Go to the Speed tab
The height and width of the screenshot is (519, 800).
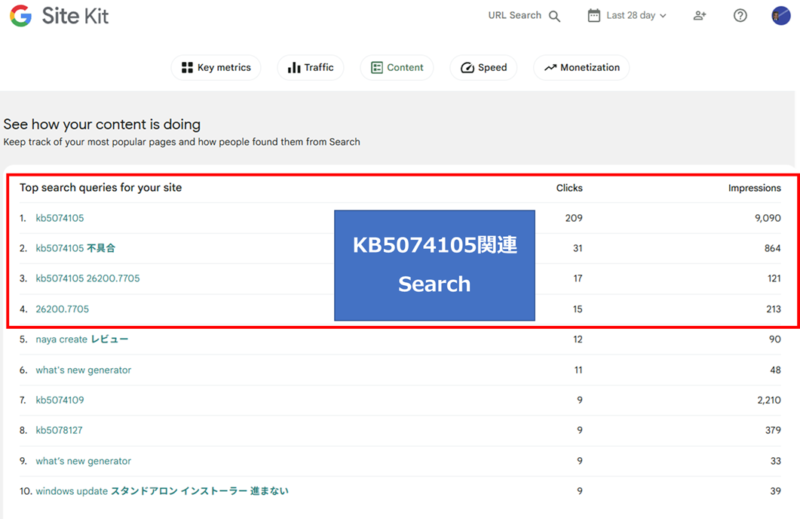tap(483, 67)
